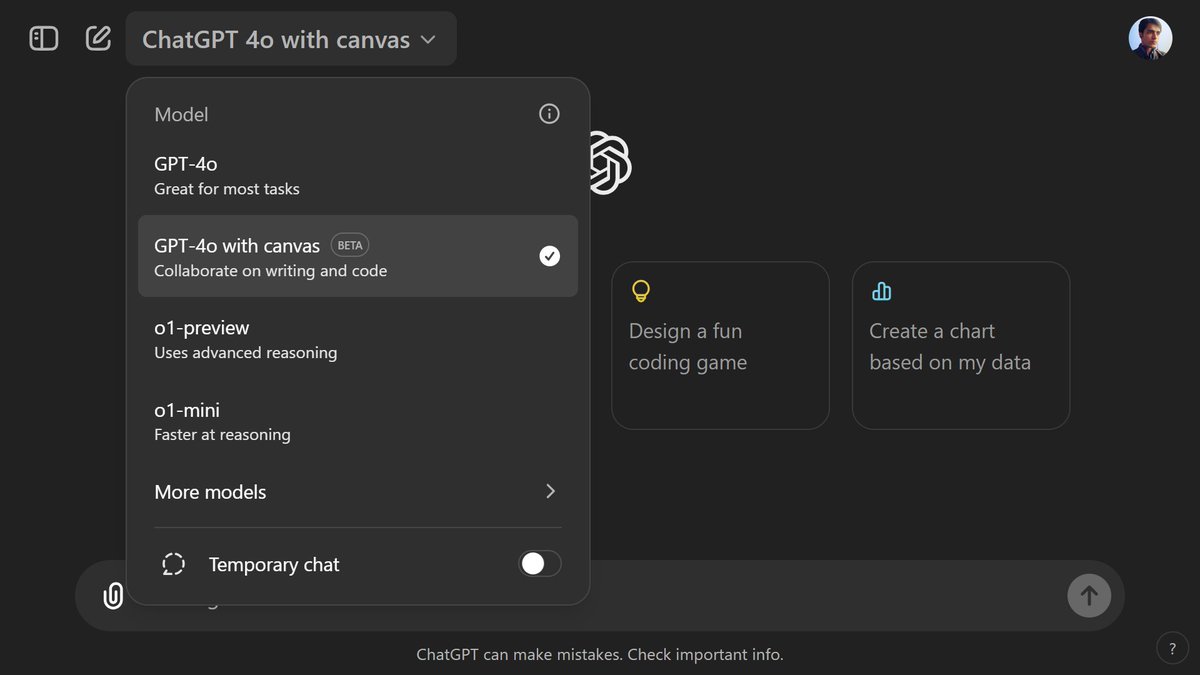The height and width of the screenshot is (675, 1200).
Task: Select GPT-4o with canvas option
Action: [358, 256]
